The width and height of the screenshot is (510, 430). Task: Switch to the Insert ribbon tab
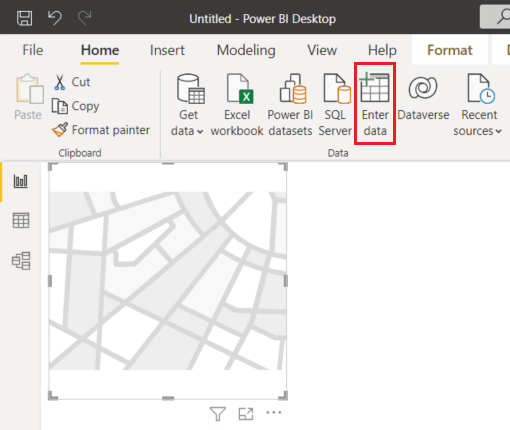(x=167, y=50)
